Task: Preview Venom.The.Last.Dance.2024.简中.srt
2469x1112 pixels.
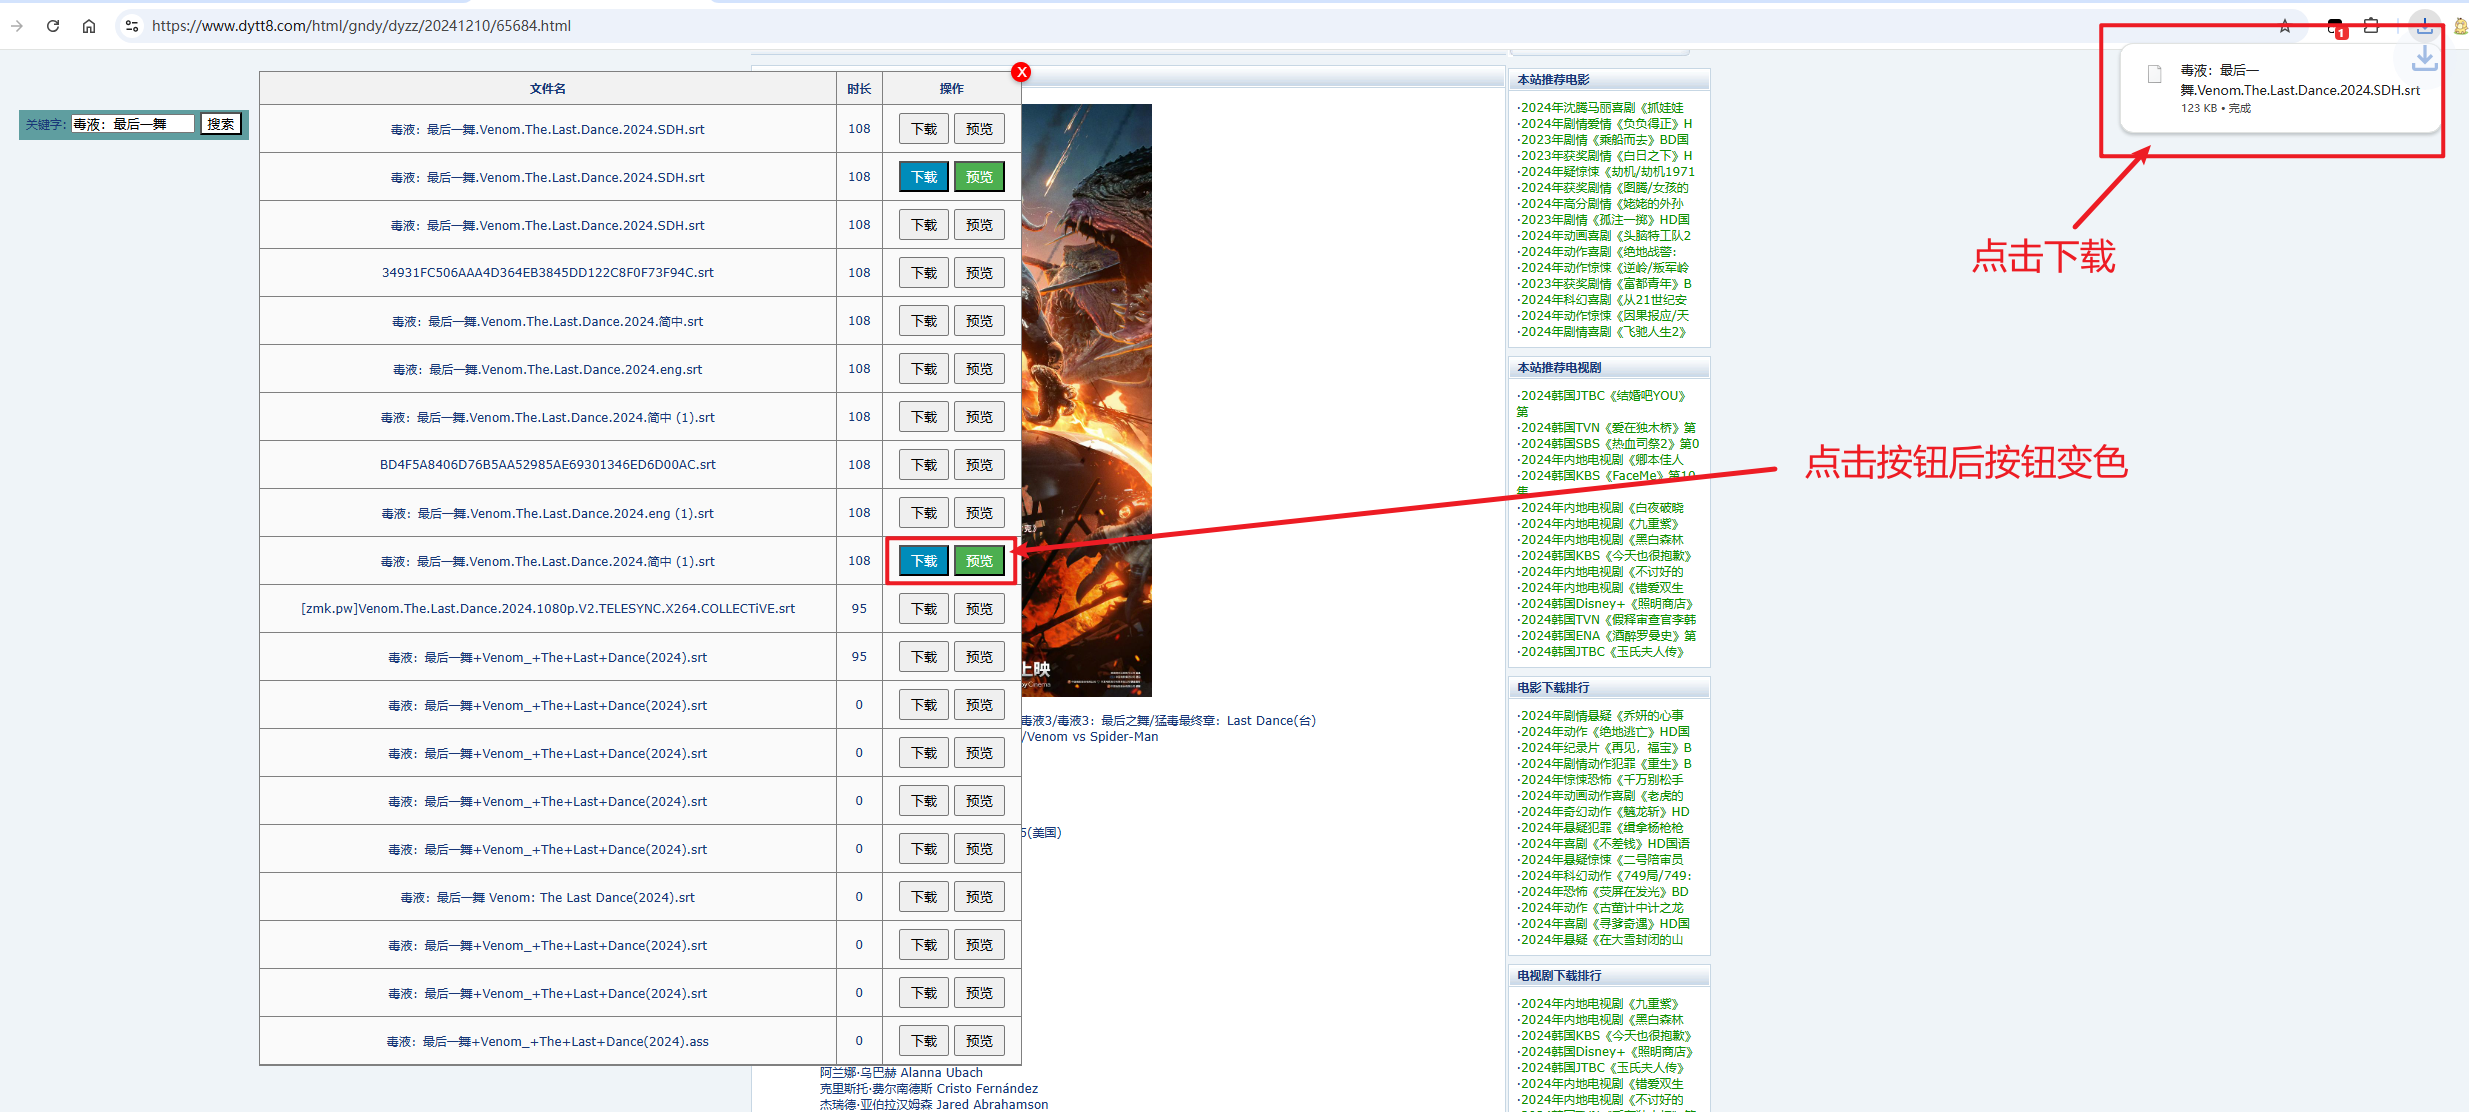Action: tap(979, 321)
